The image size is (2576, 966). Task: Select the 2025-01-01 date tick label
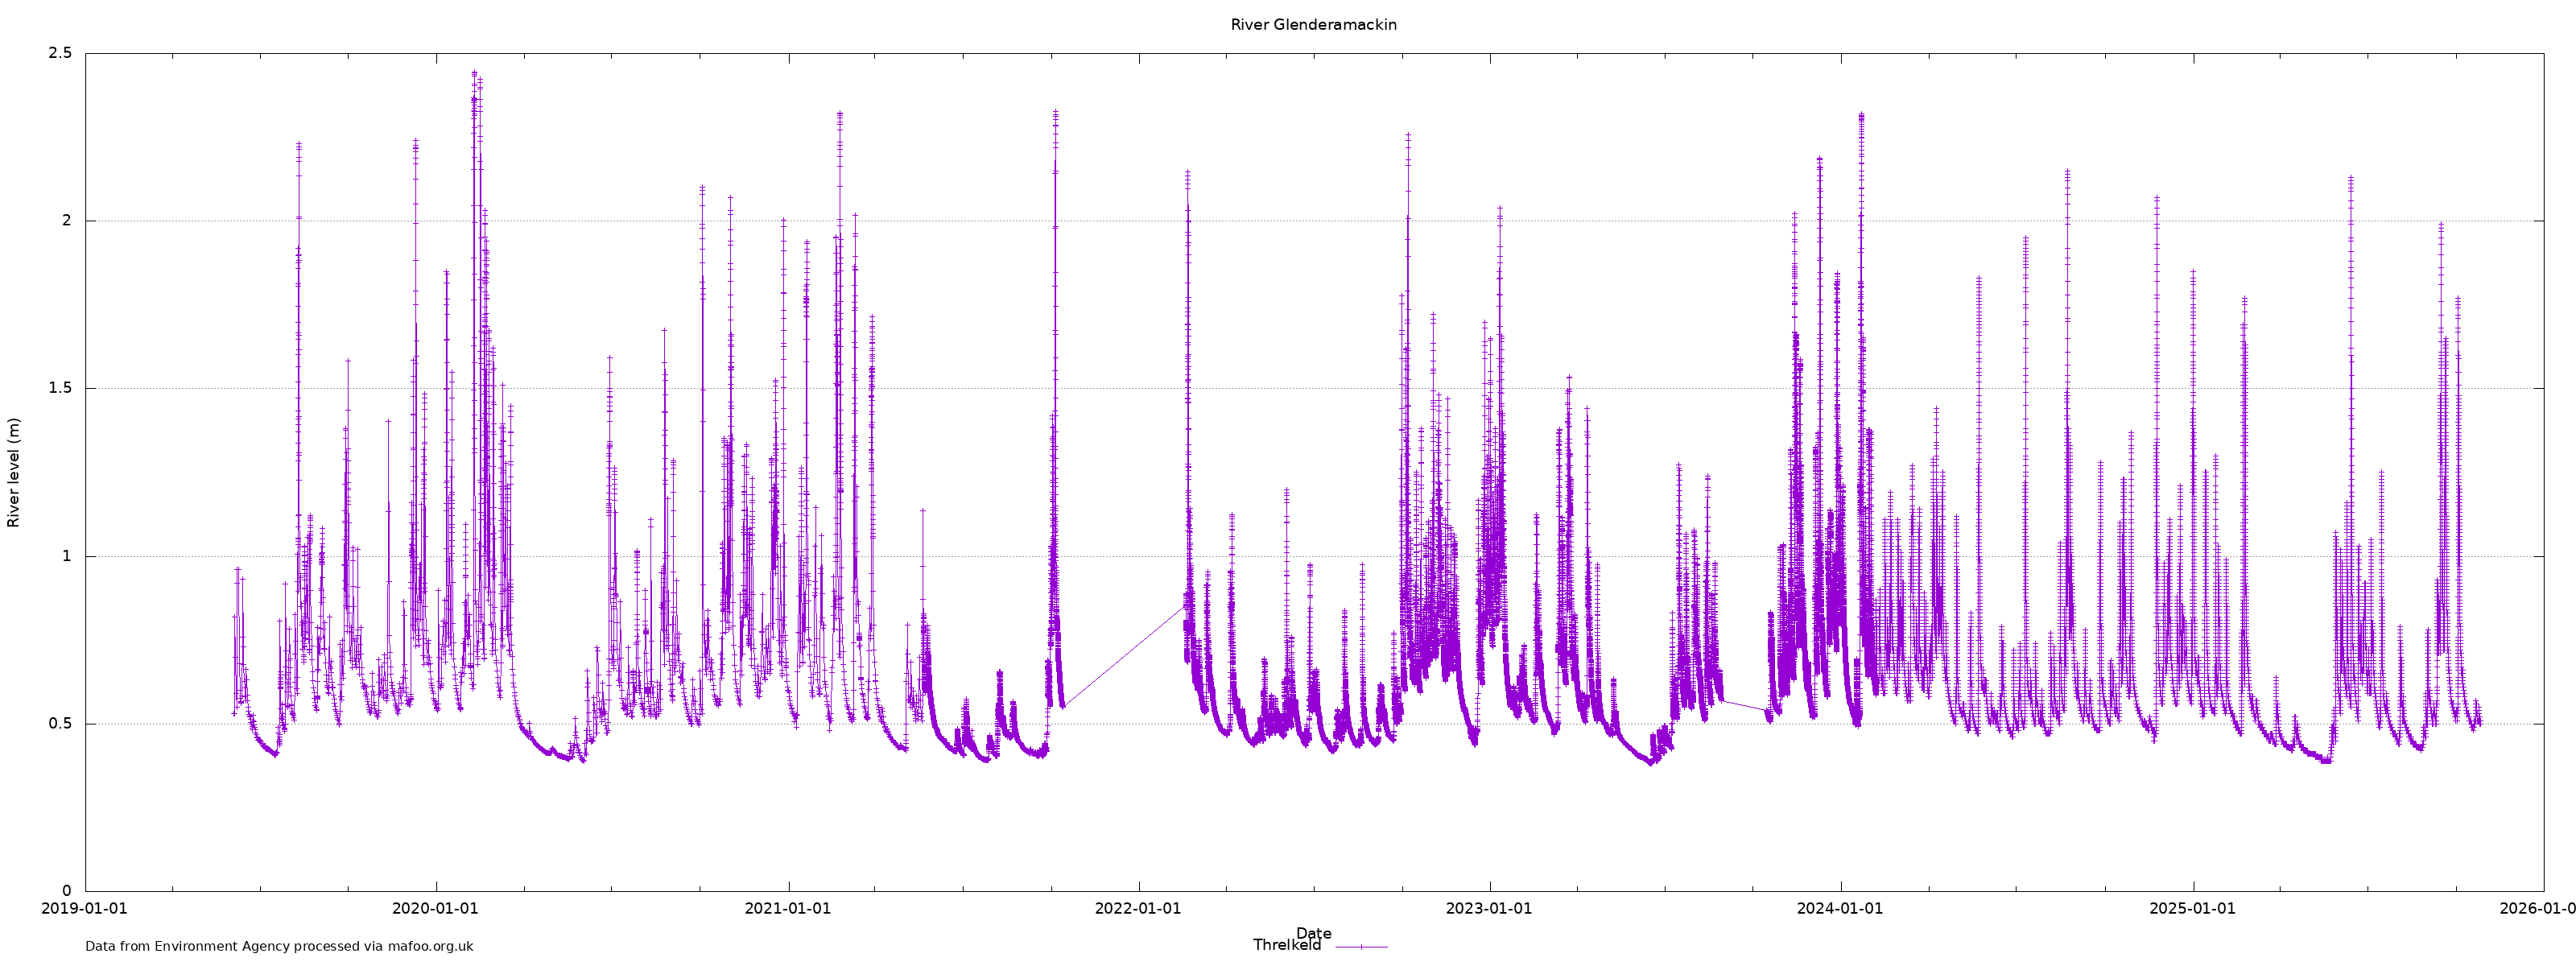[x=2192, y=908]
